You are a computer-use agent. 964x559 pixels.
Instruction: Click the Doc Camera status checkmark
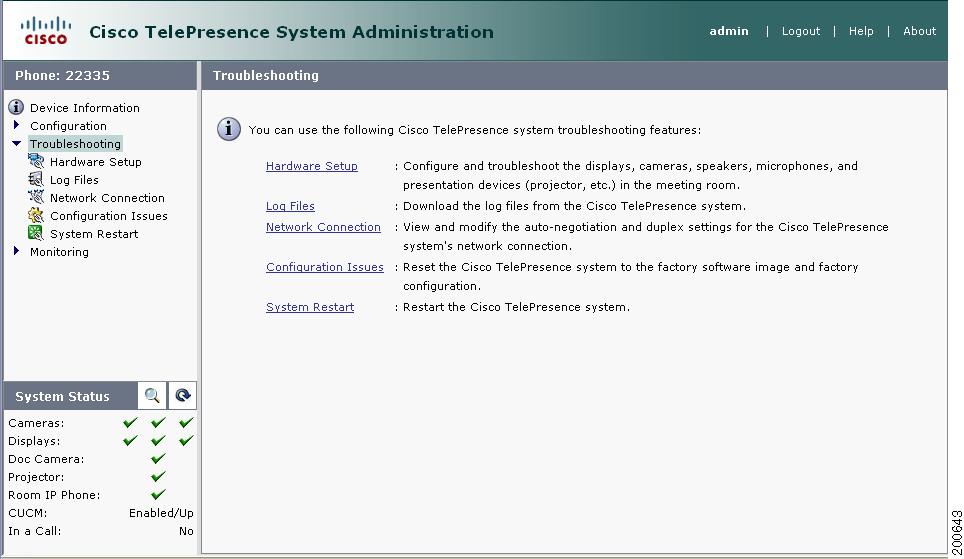click(159, 458)
